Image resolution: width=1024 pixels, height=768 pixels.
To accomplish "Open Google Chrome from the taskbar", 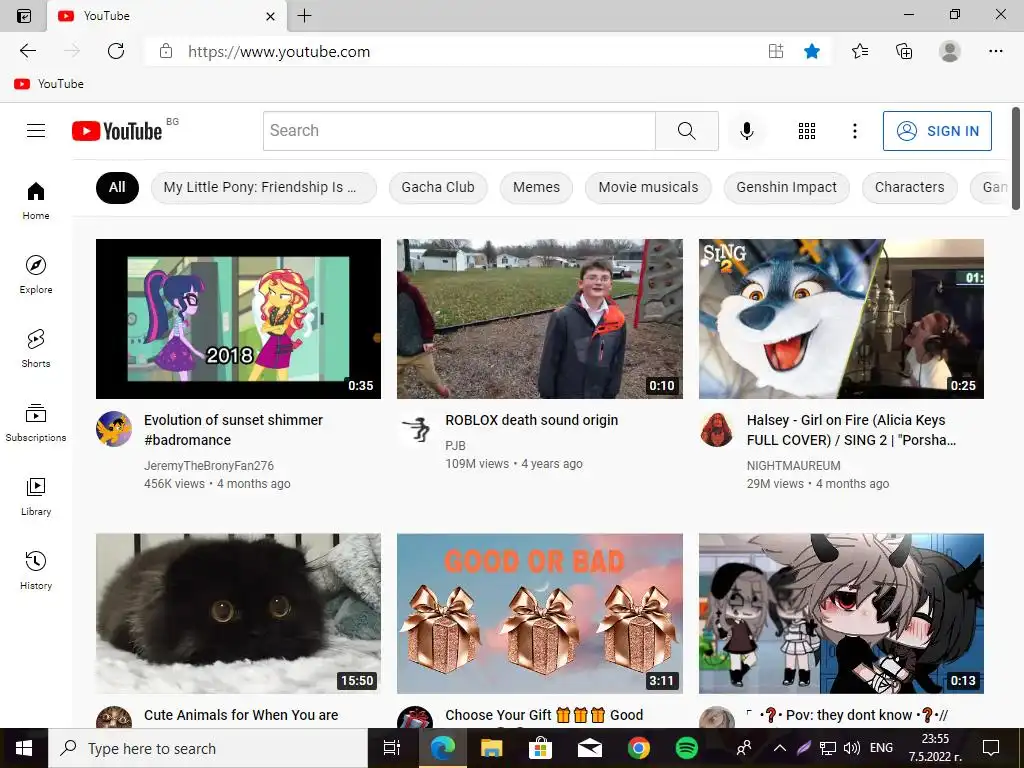I will point(638,748).
